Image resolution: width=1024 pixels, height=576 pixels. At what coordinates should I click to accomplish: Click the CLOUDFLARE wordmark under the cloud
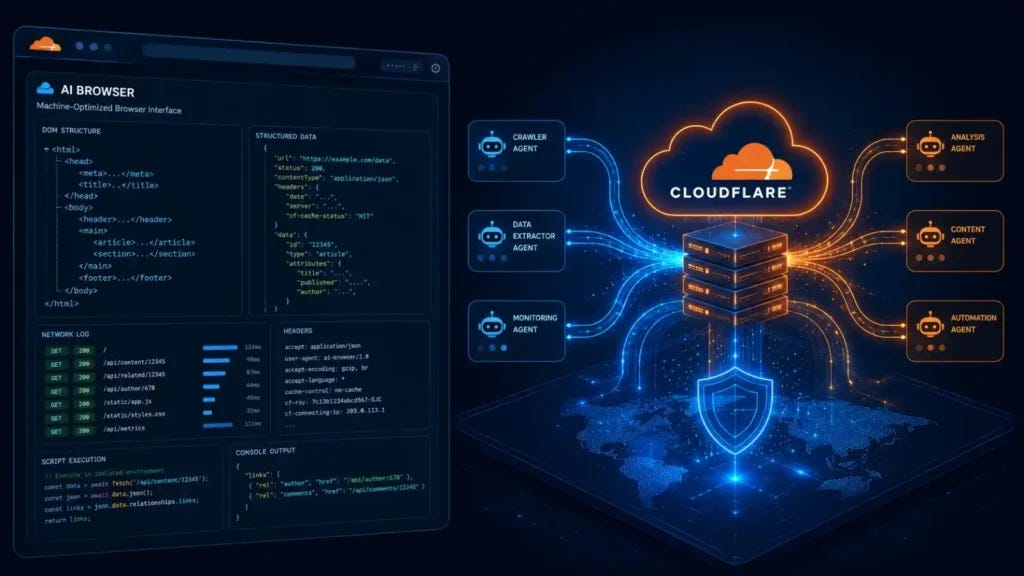tap(729, 193)
